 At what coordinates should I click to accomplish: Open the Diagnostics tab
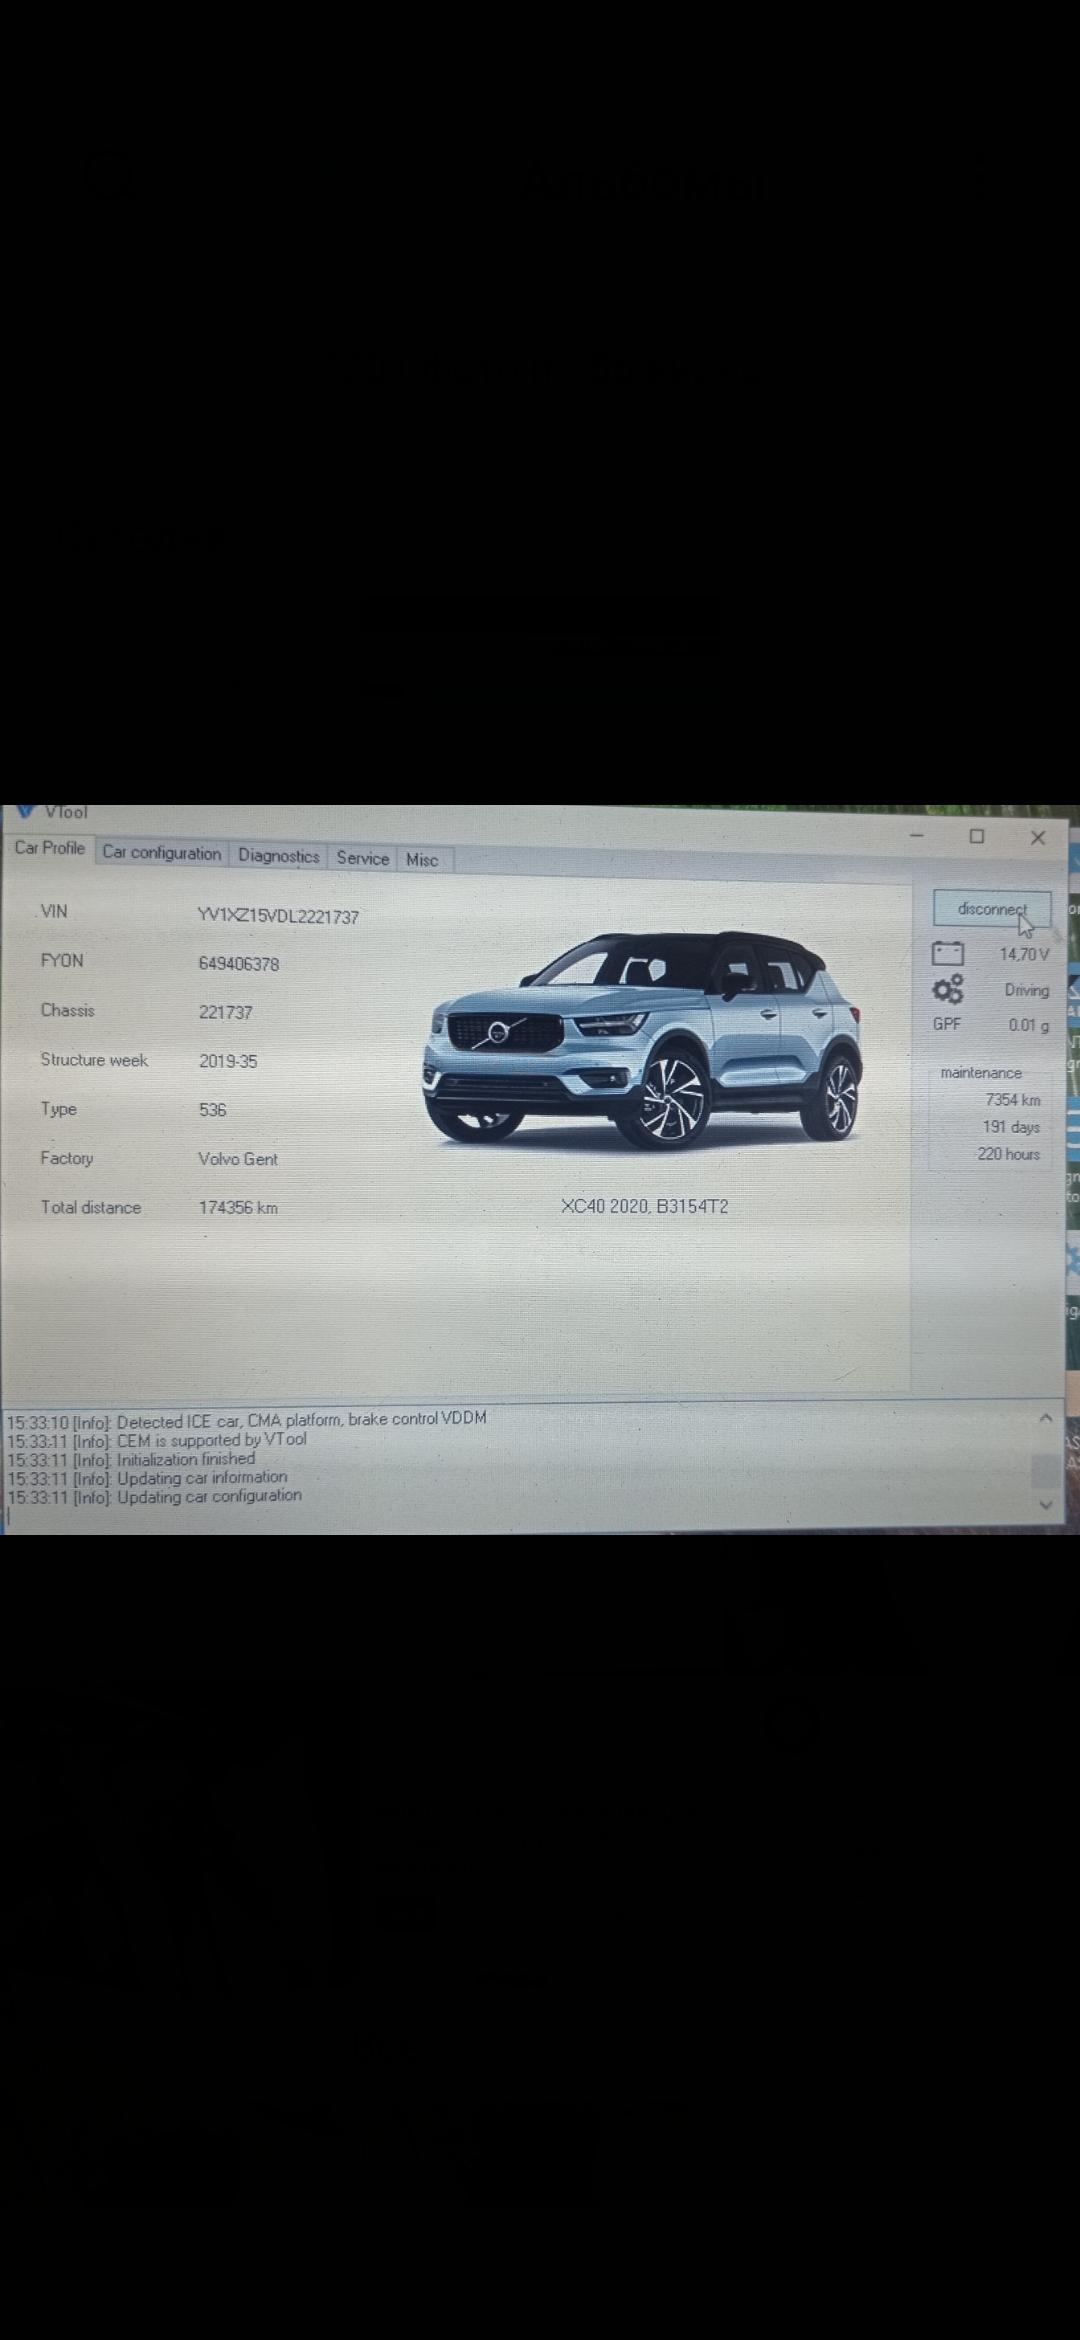coord(278,856)
